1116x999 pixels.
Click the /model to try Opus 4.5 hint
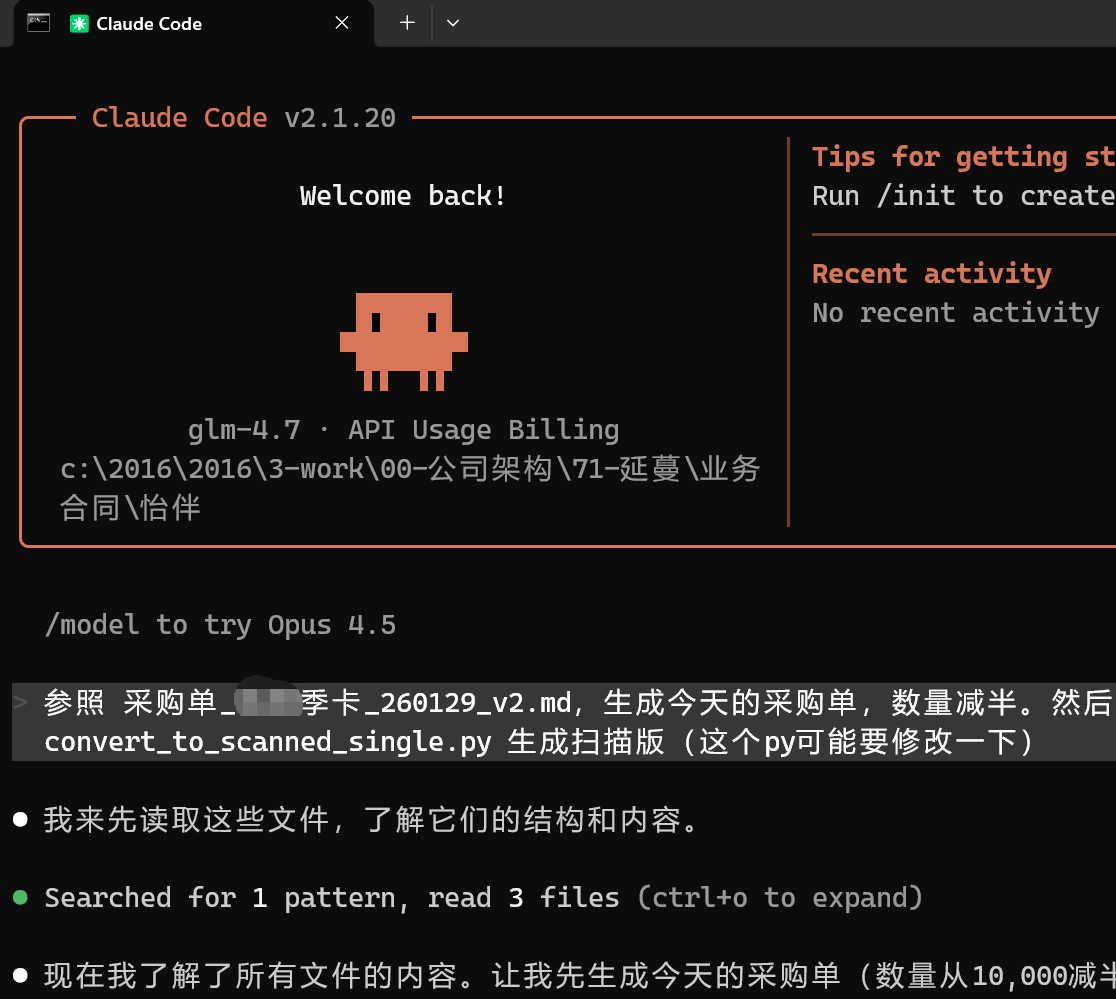(x=220, y=625)
